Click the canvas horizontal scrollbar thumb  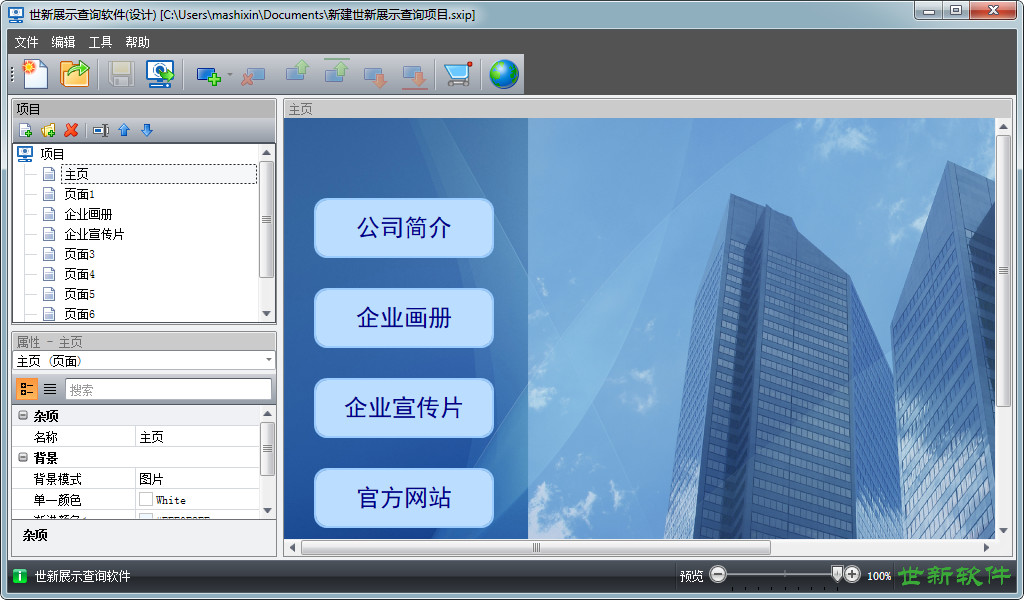pyautogui.click(x=536, y=547)
